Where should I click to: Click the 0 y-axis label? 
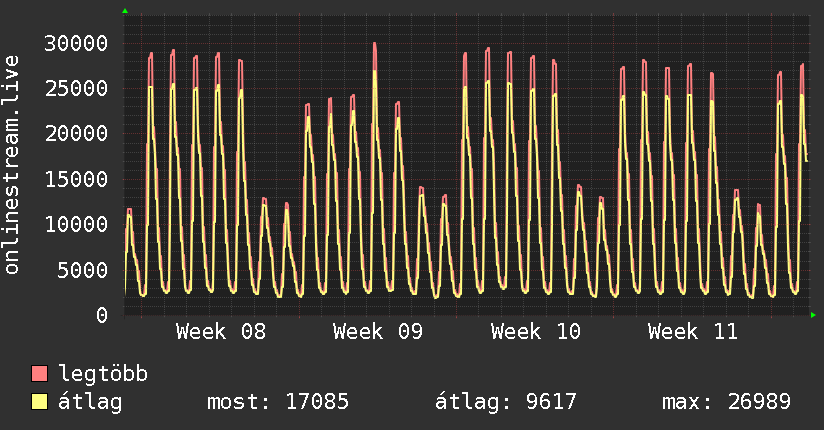point(102,315)
